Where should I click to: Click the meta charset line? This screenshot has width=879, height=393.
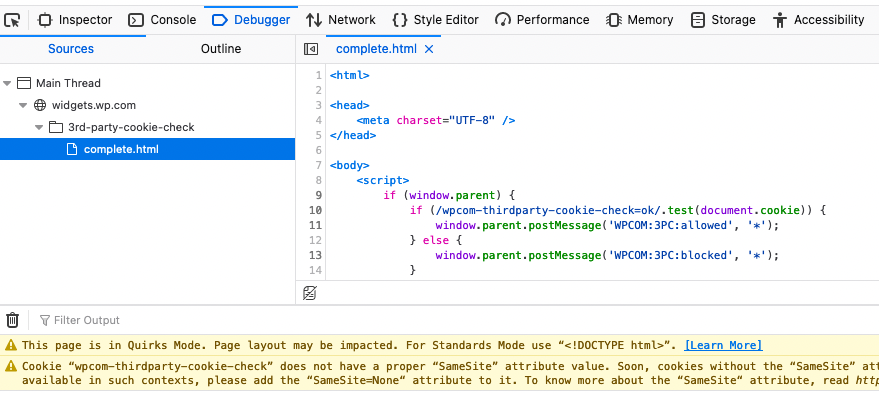436,120
